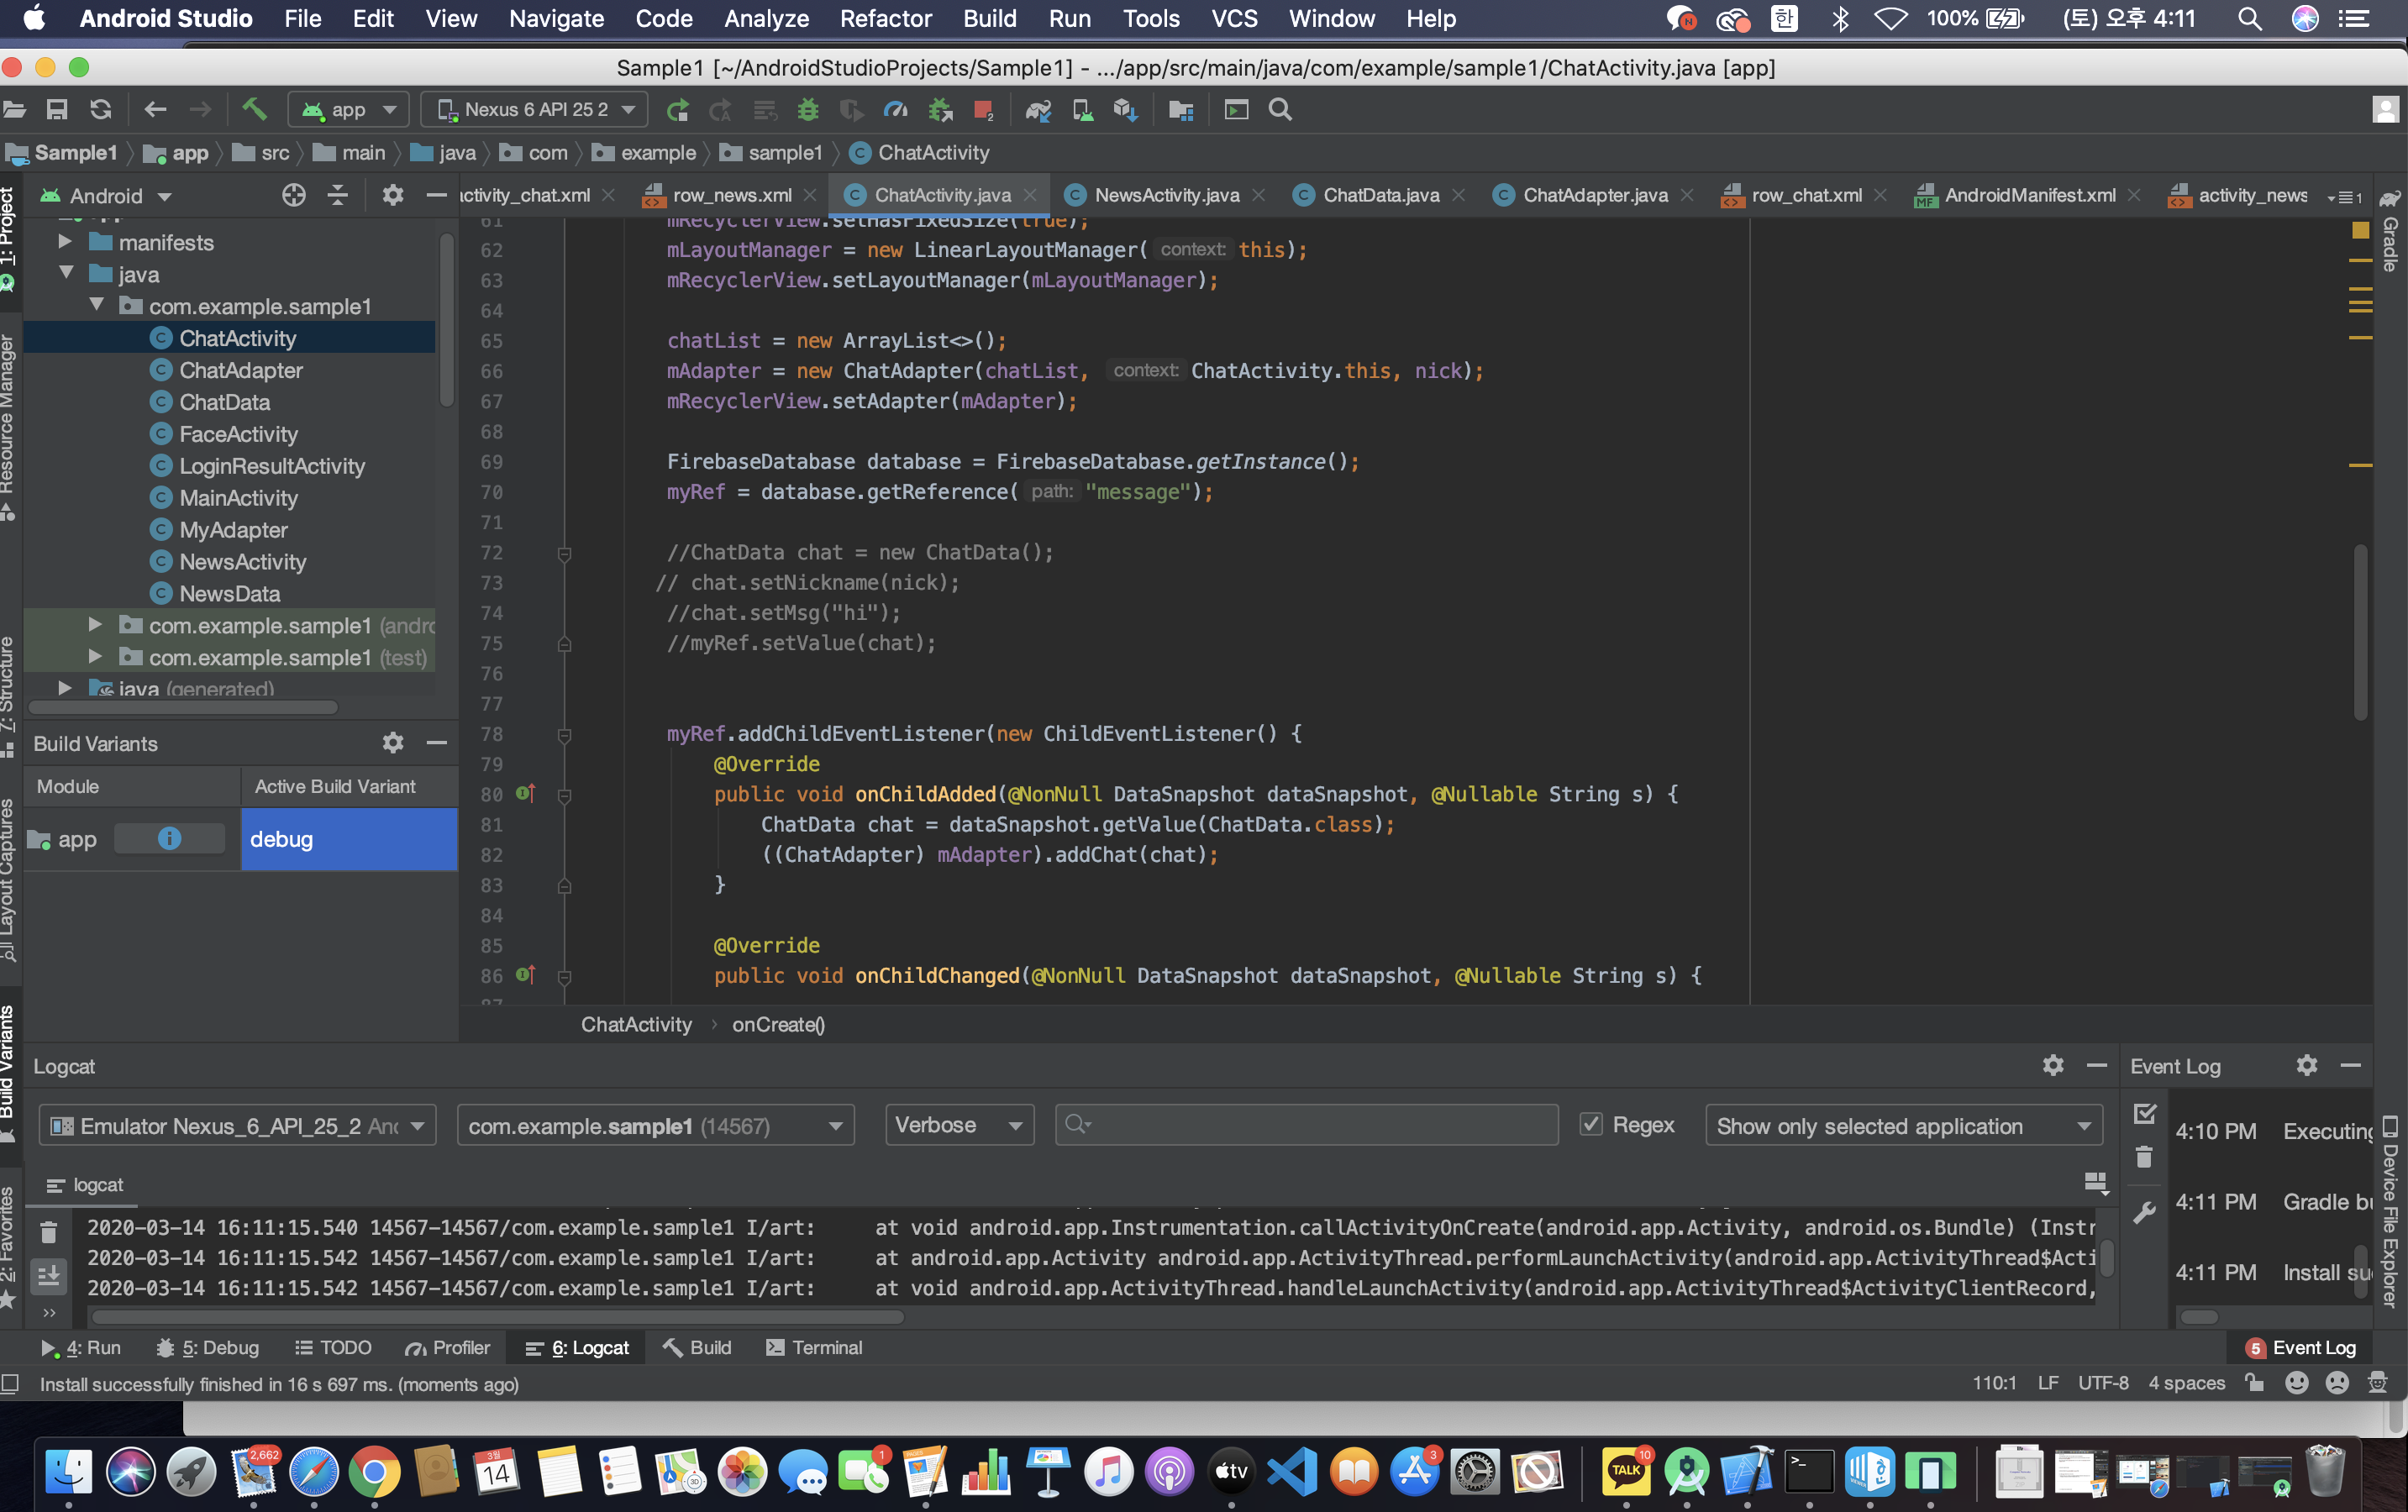Click Sync Project with Gradle Files elephant icon
The width and height of the screenshot is (2408, 1512).
pyautogui.click(x=1038, y=109)
